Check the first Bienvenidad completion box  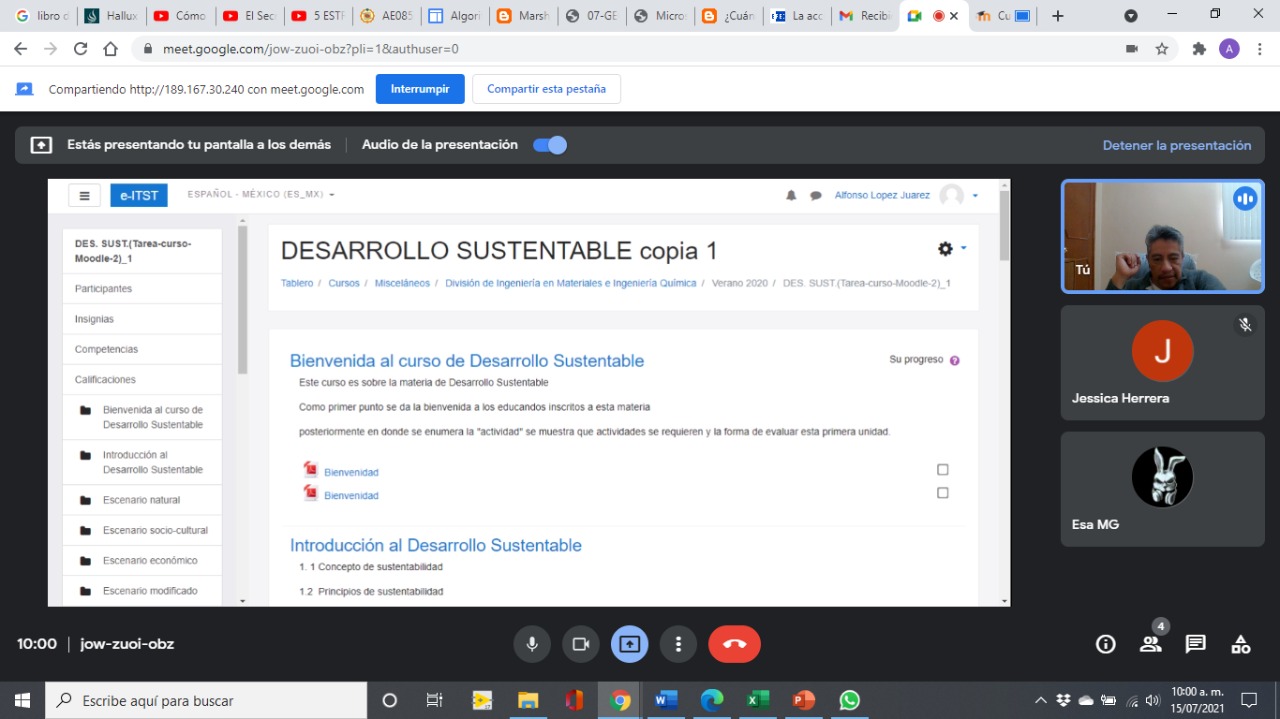[x=942, y=470]
